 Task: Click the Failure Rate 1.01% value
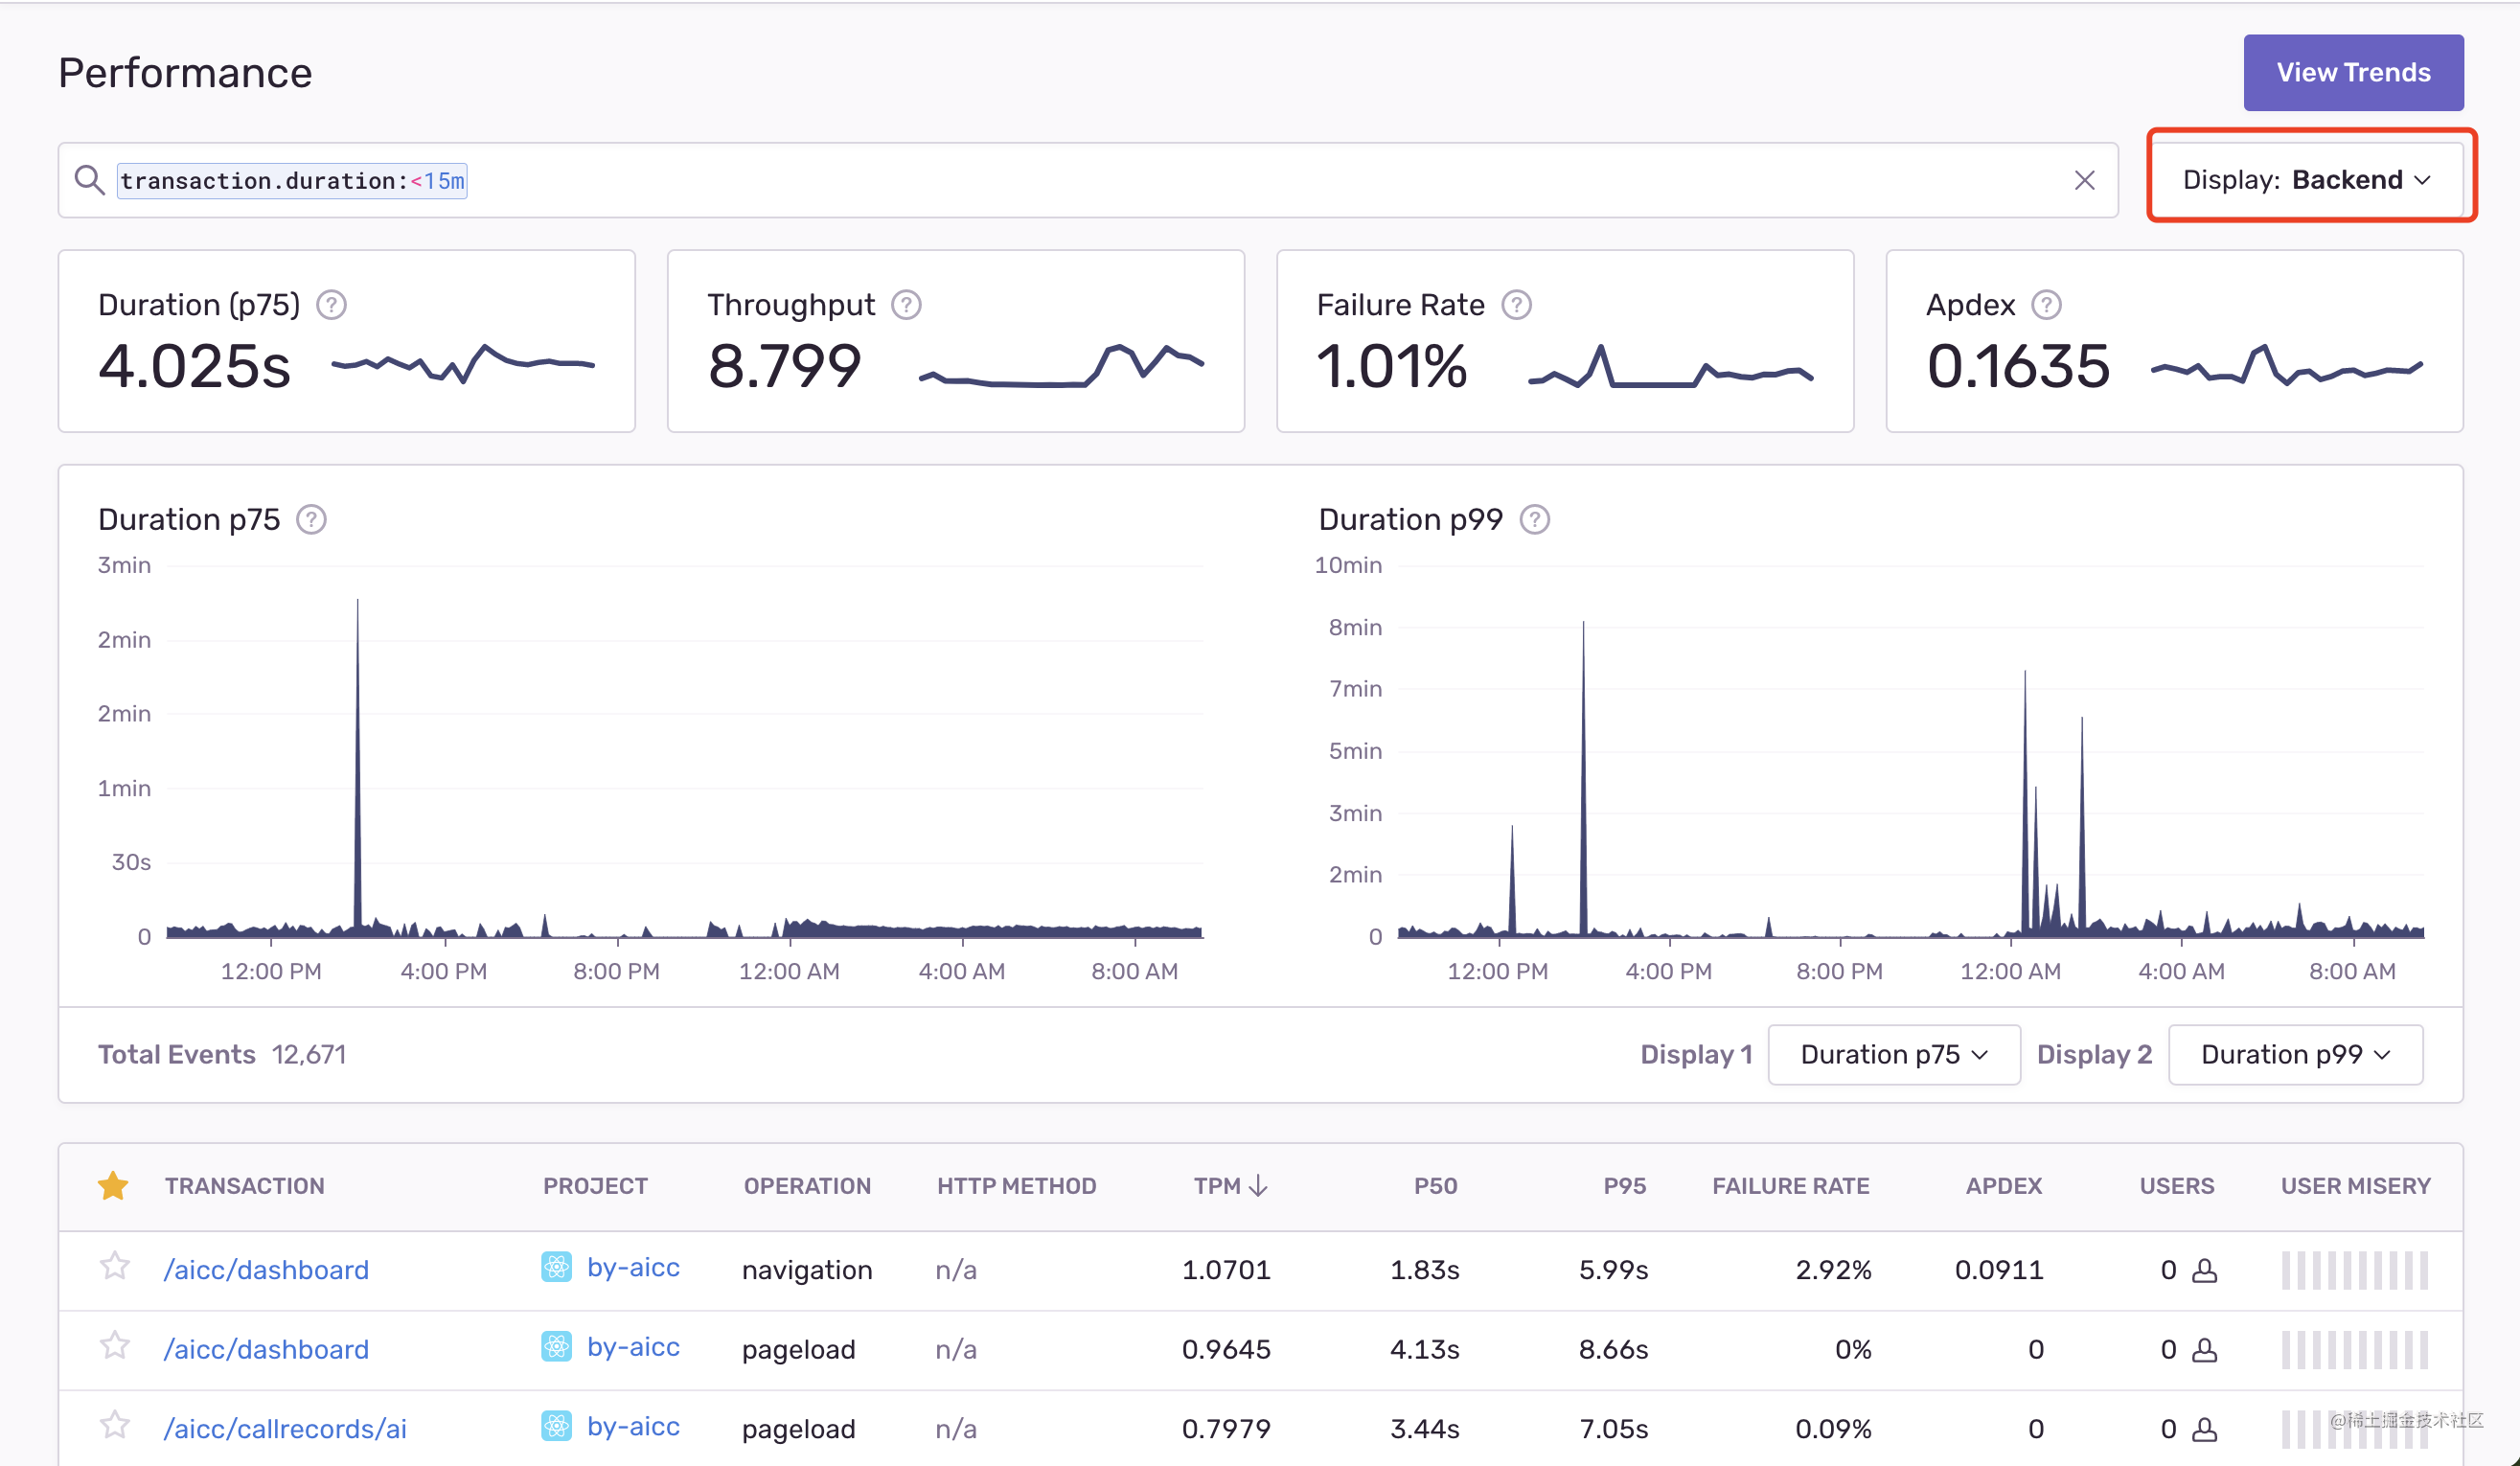pyautogui.click(x=1391, y=366)
